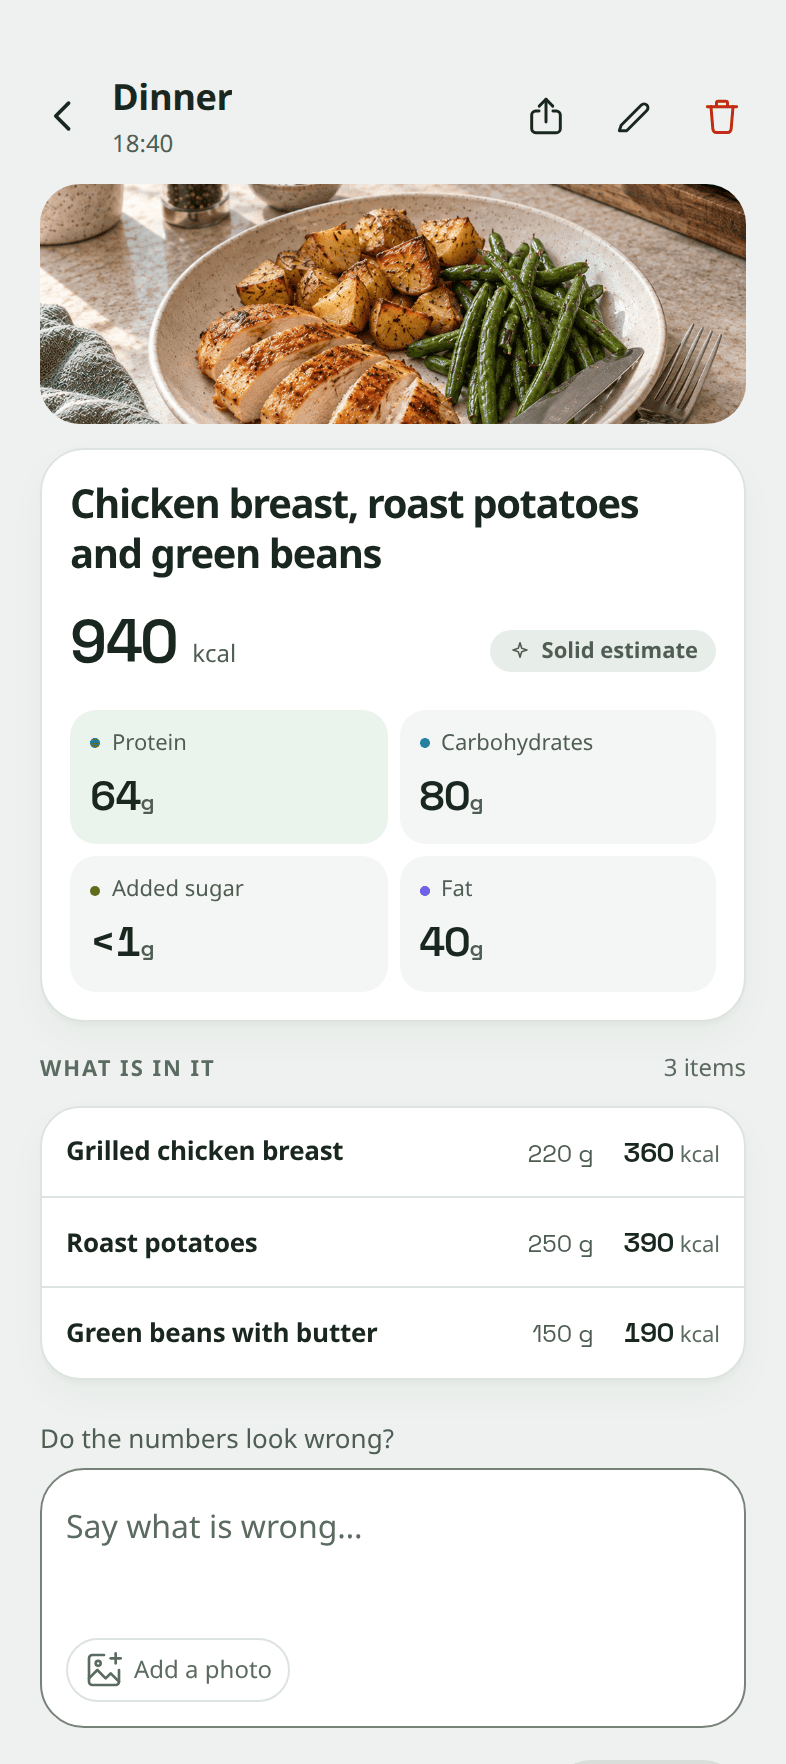Tap the sparkle icon on Solid estimate

tap(520, 650)
